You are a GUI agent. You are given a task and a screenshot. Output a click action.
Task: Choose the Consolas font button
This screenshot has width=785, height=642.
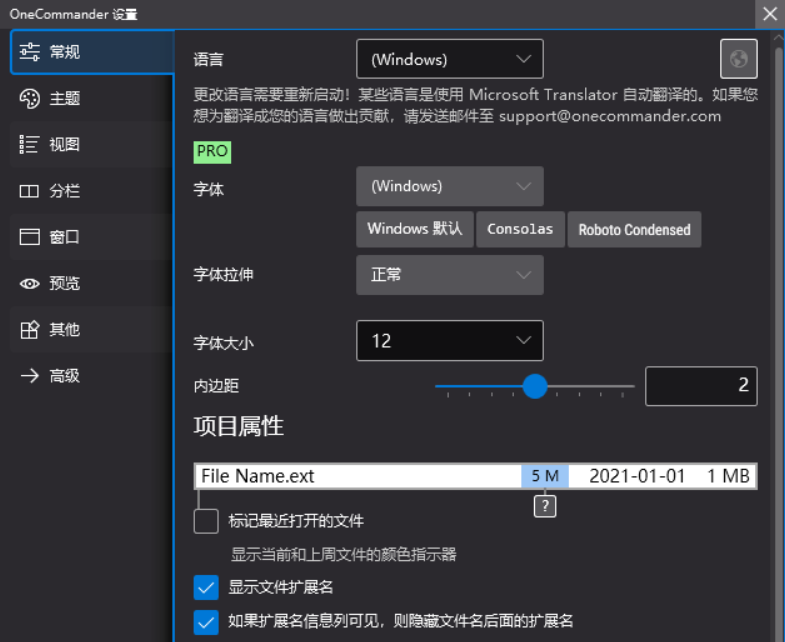click(520, 229)
